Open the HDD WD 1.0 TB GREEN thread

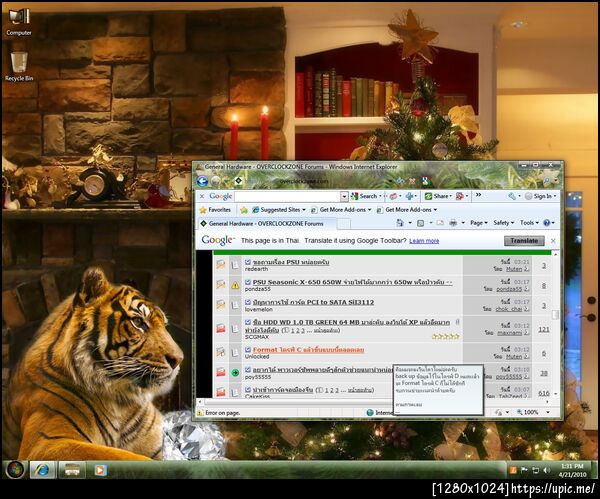[351, 322]
